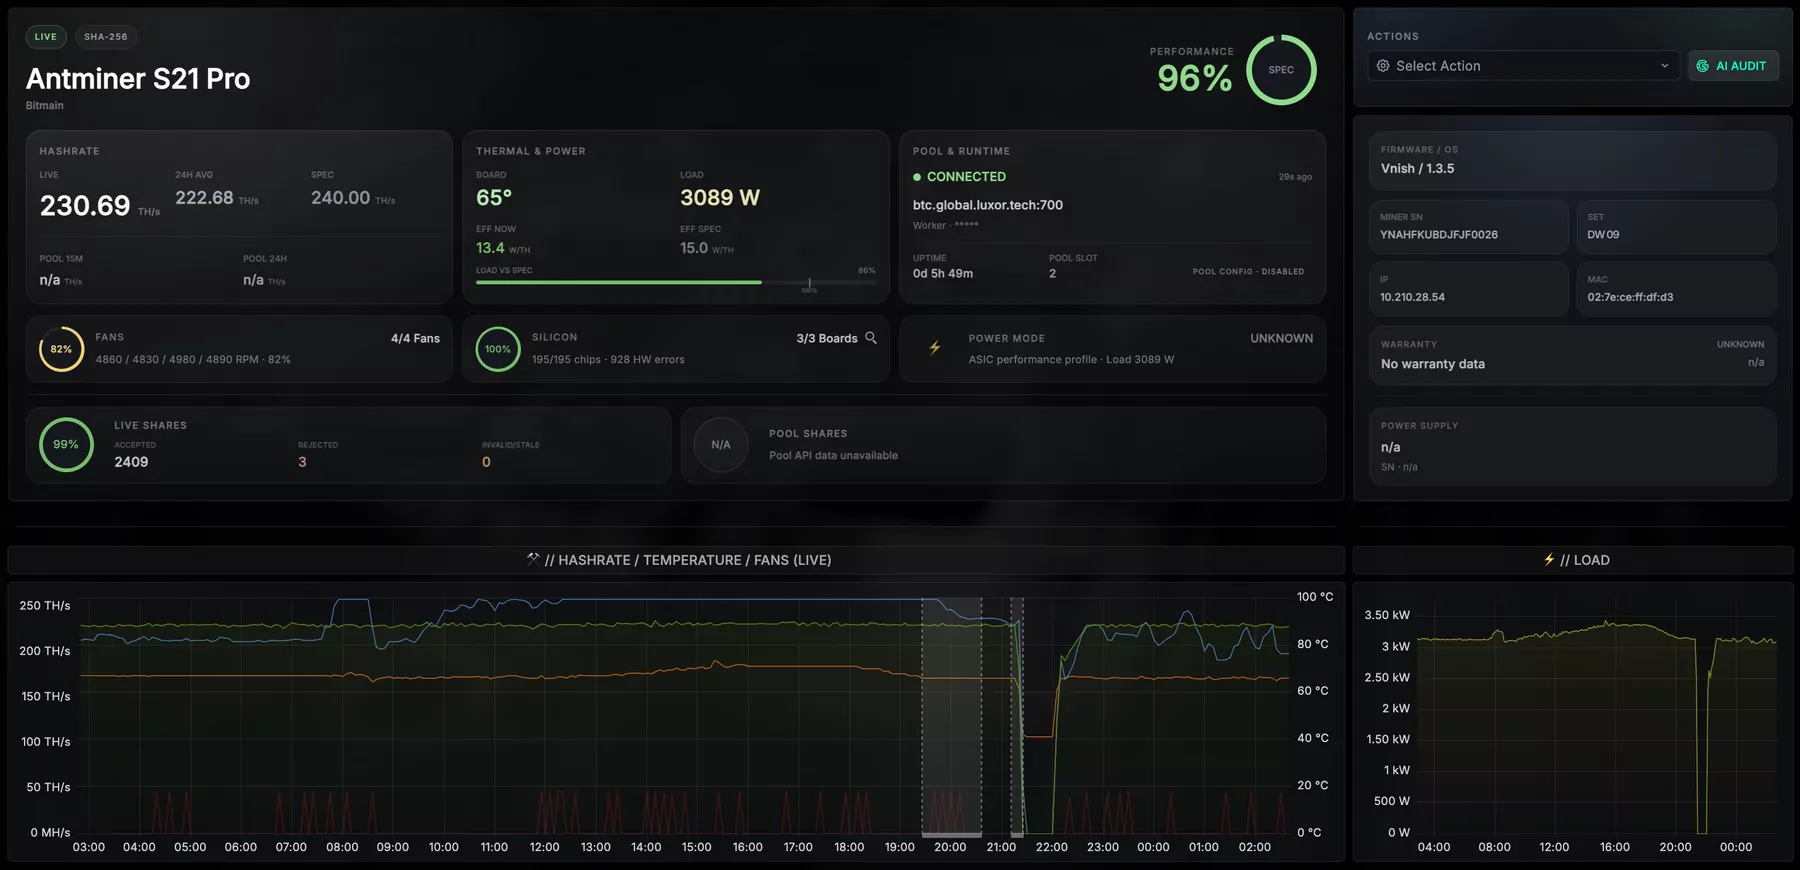
Task: Click the rejected shares count 3
Action: [302, 462]
